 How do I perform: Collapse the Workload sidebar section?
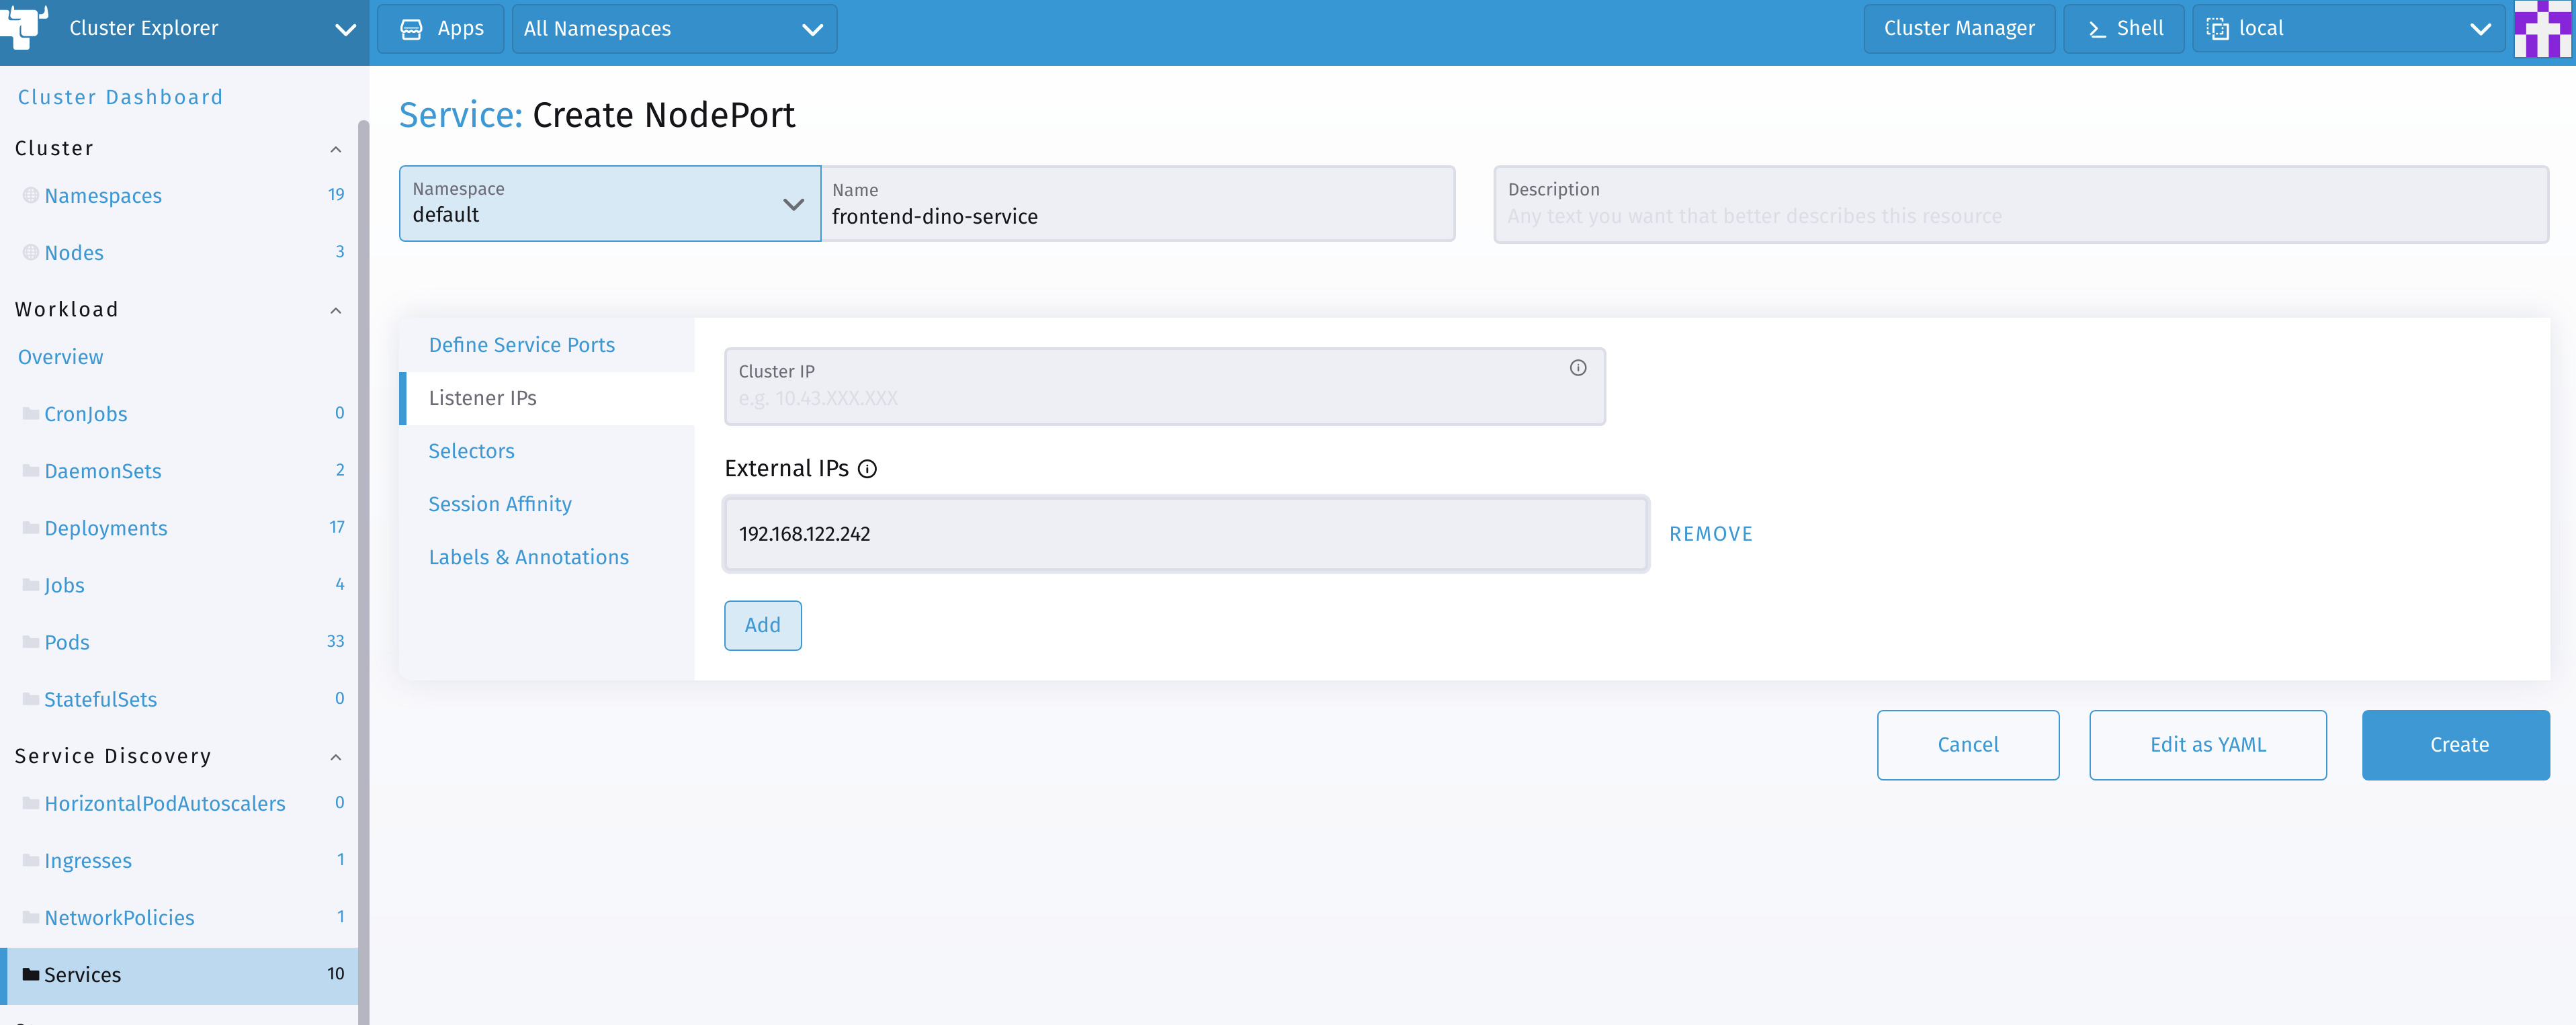[x=336, y=310]
